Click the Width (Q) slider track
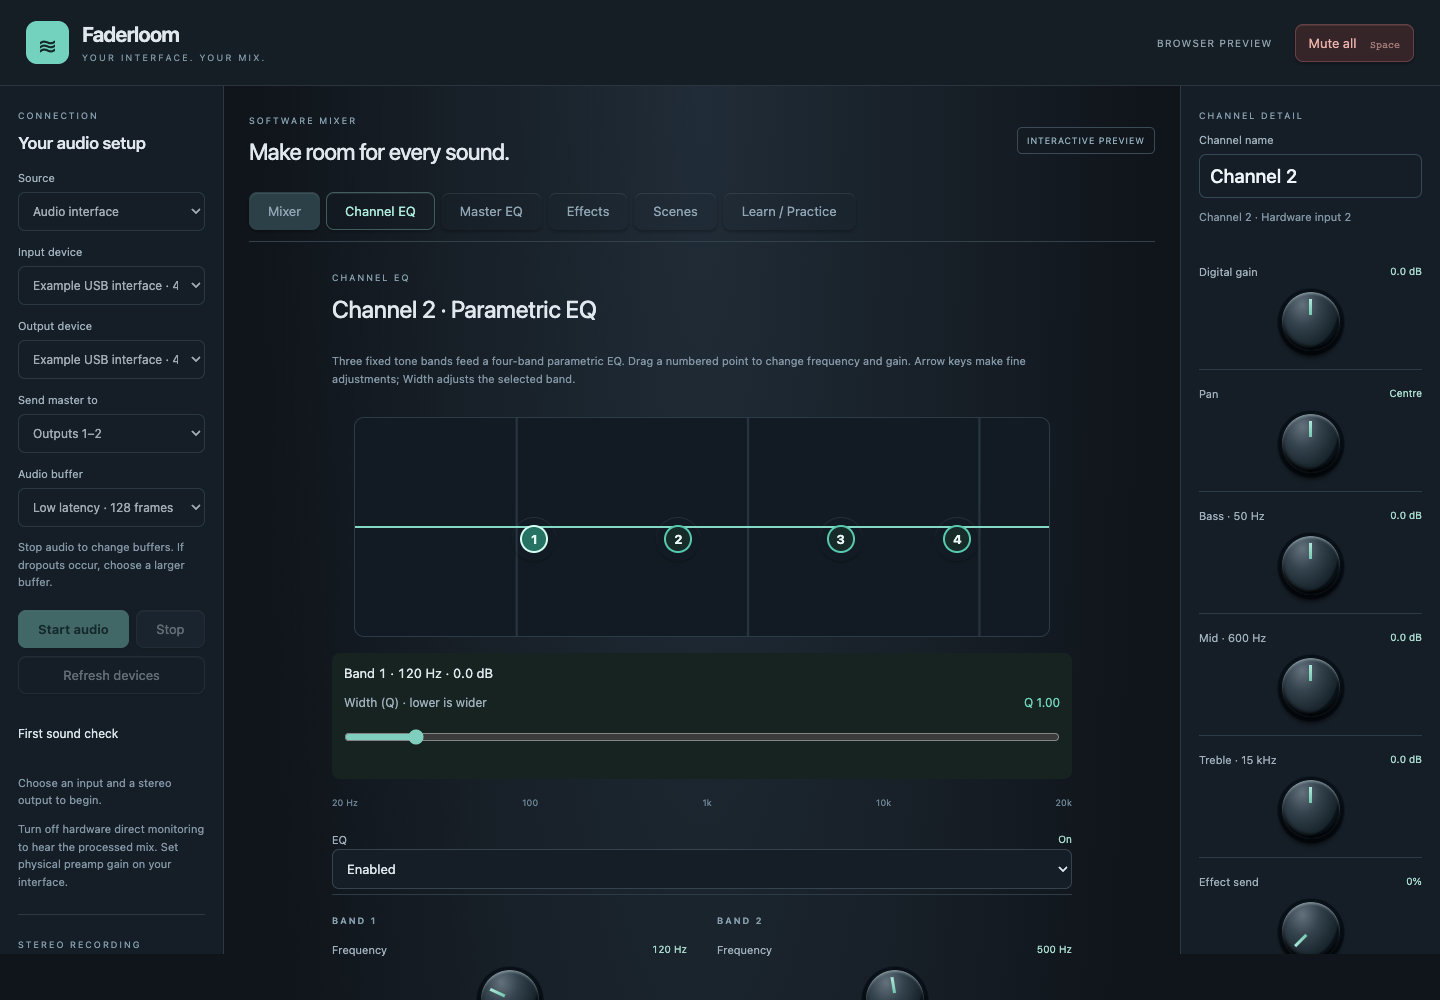The width and height of the screenshot is (1440, 1000). point(701,737)
